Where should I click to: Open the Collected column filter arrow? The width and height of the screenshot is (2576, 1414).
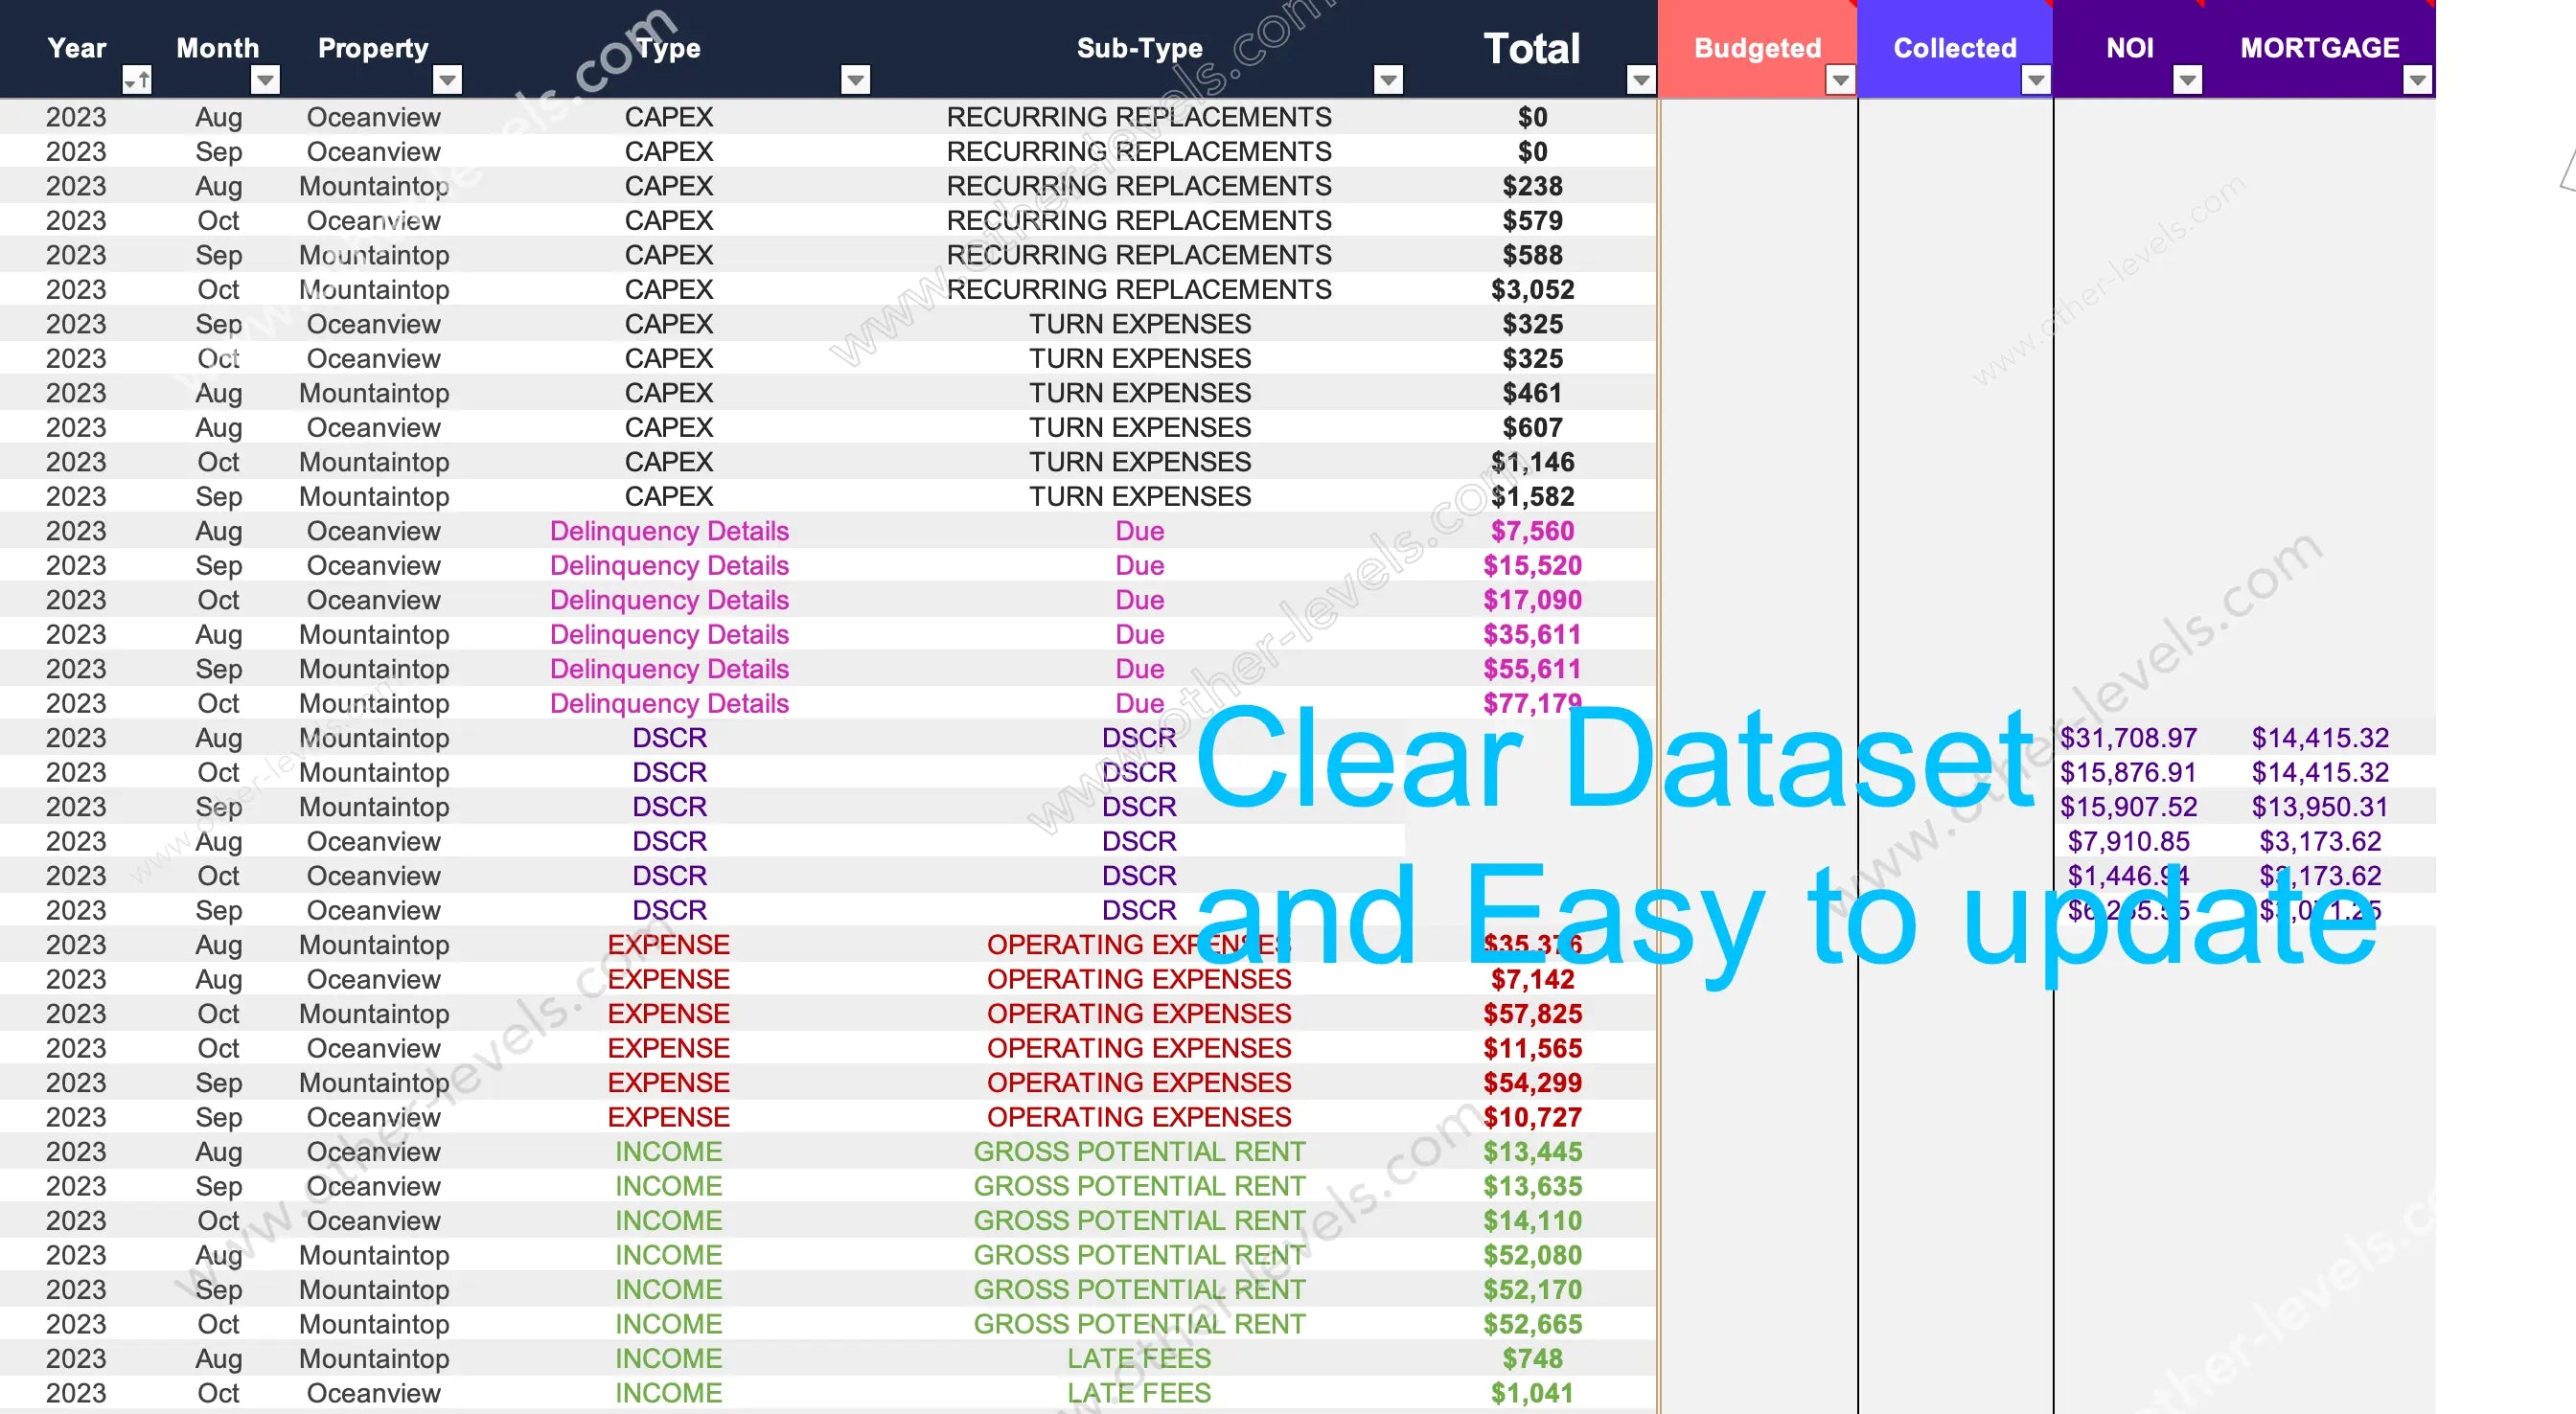[2036, 79]
